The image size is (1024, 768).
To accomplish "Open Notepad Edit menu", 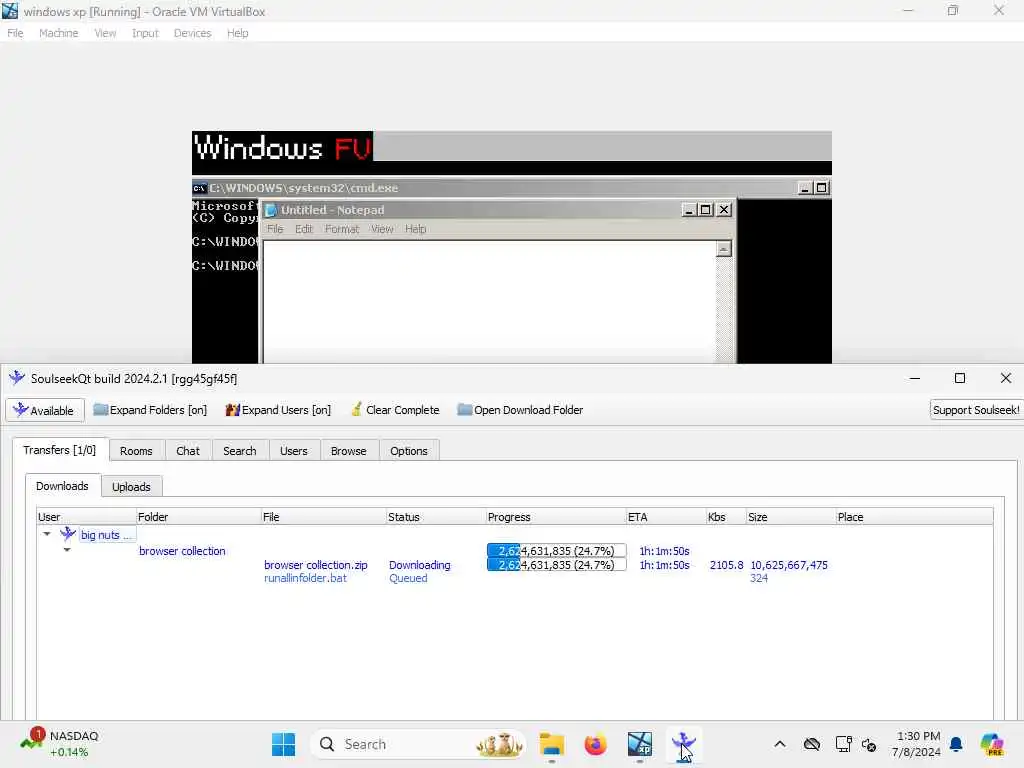I will tap(304, 229).
